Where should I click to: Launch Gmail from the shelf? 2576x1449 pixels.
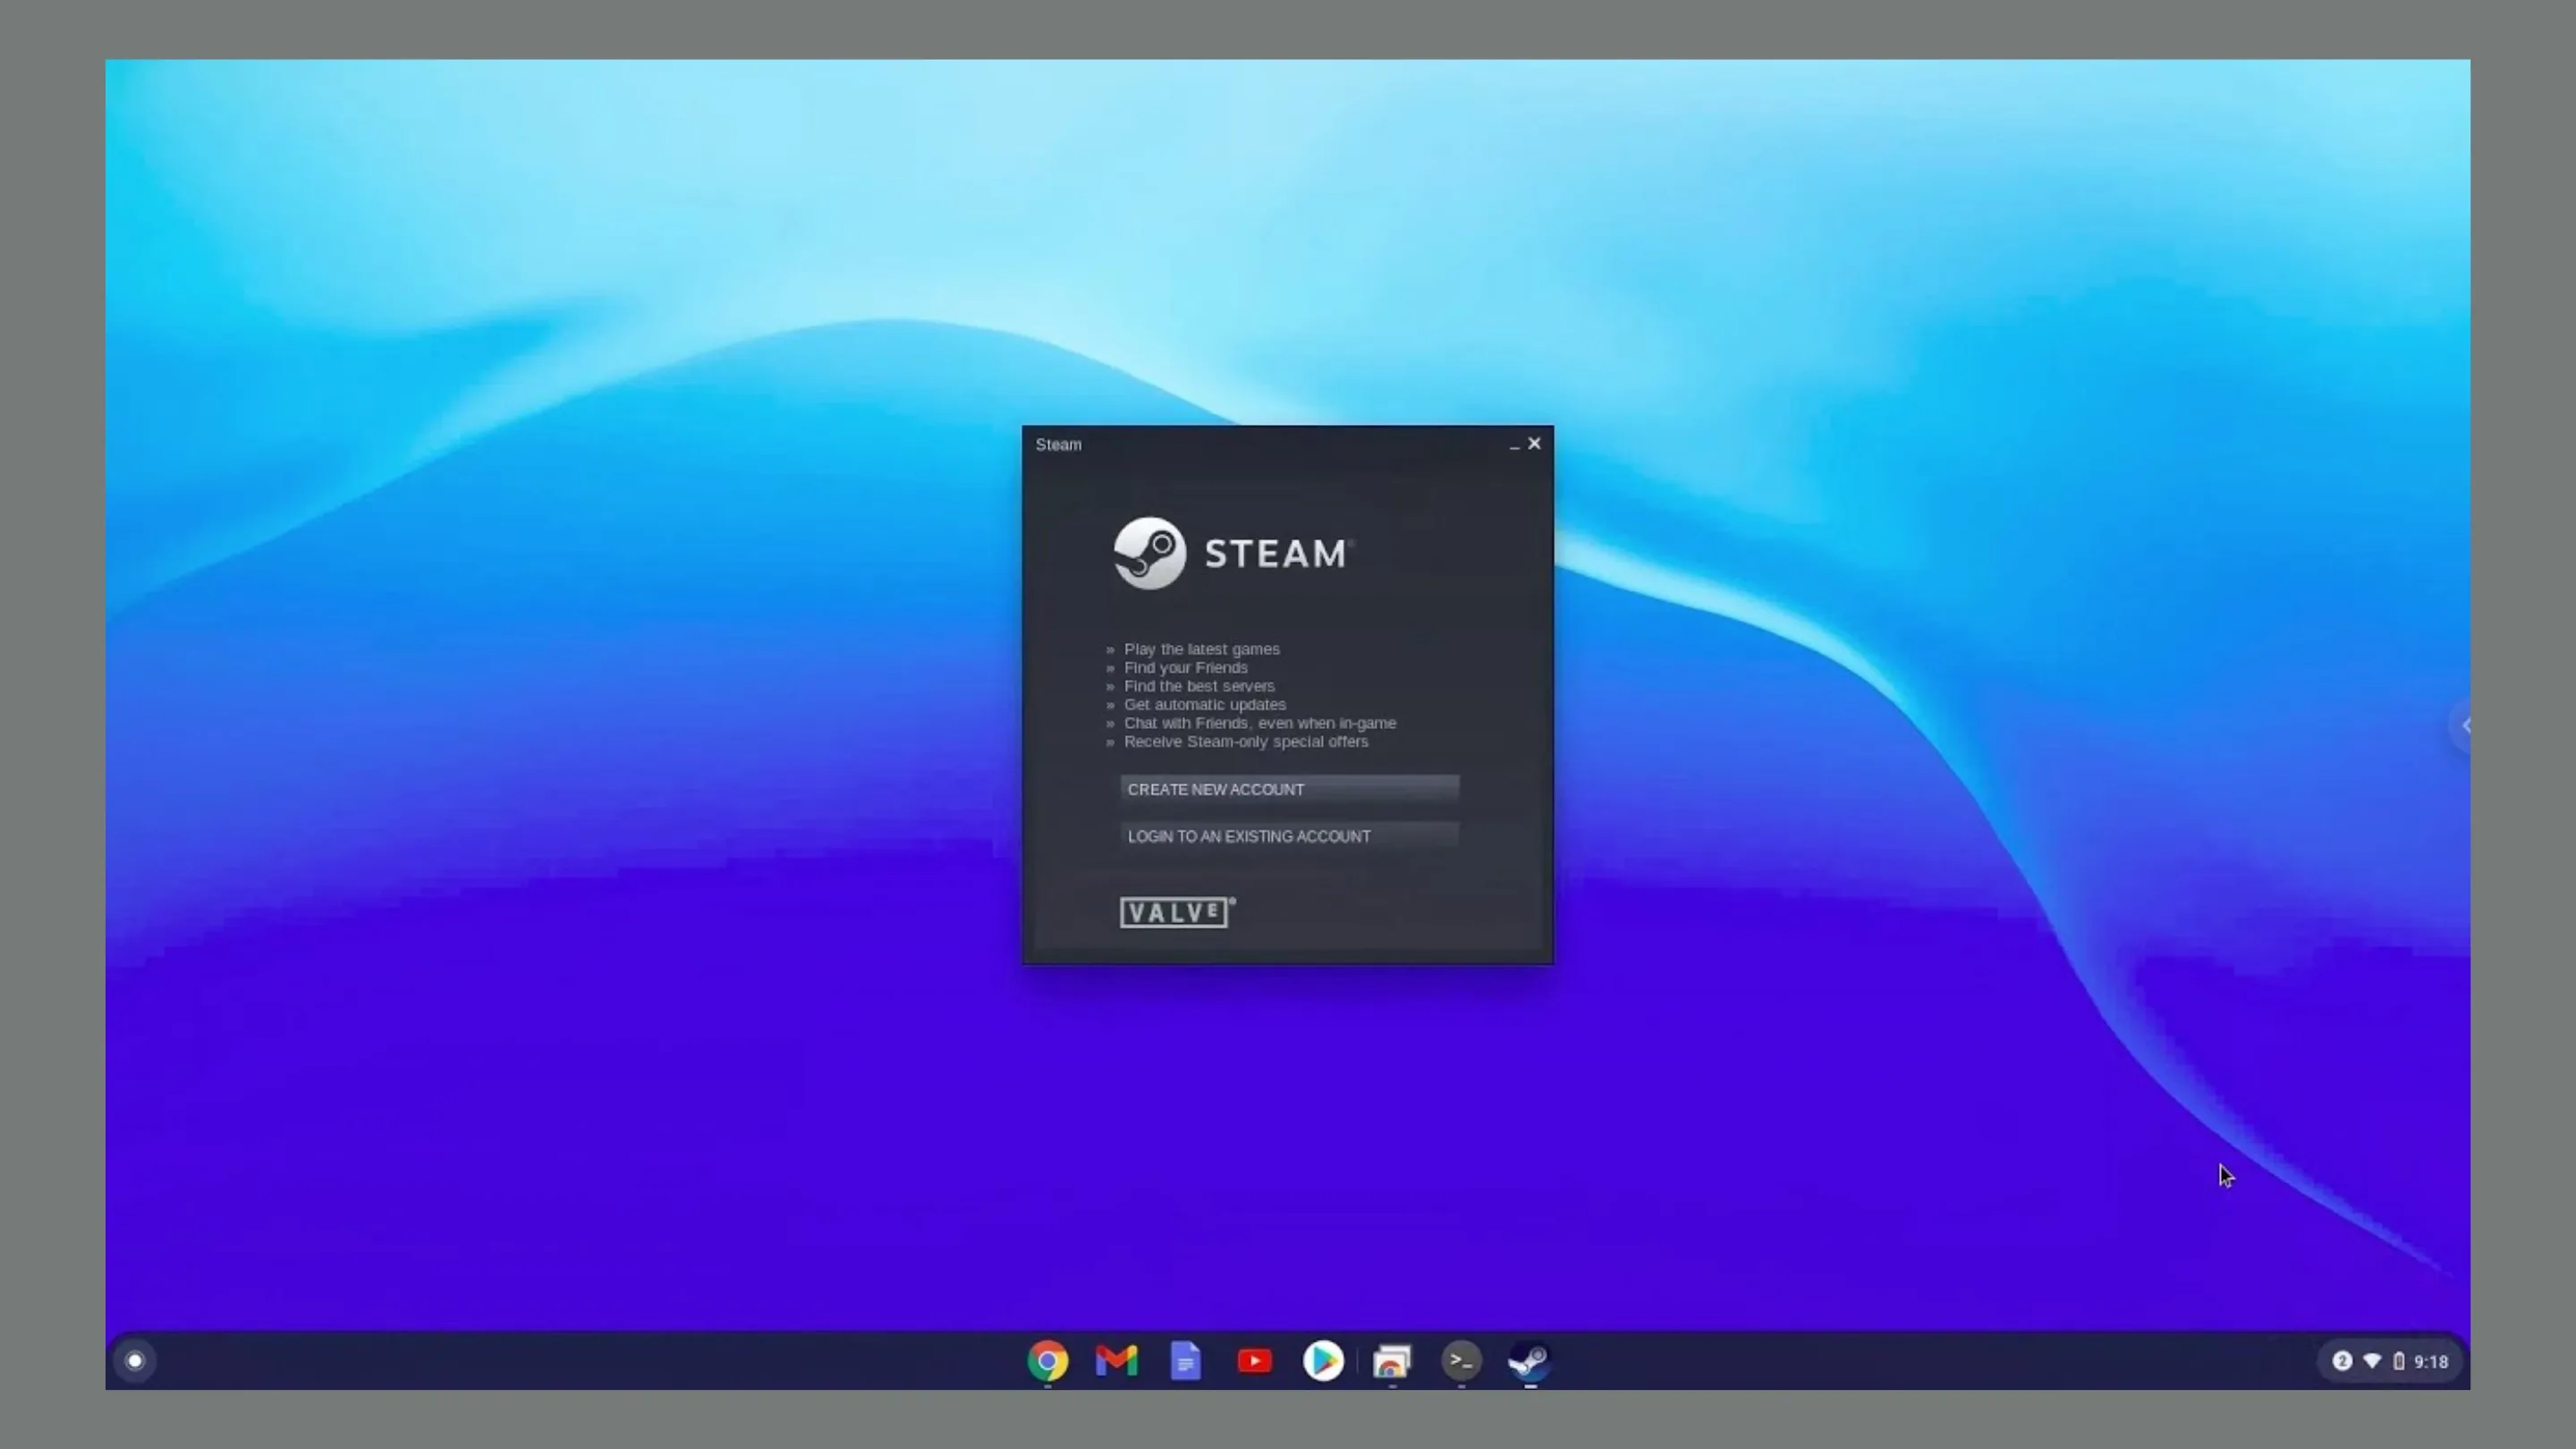(x=1115, y=1361)
